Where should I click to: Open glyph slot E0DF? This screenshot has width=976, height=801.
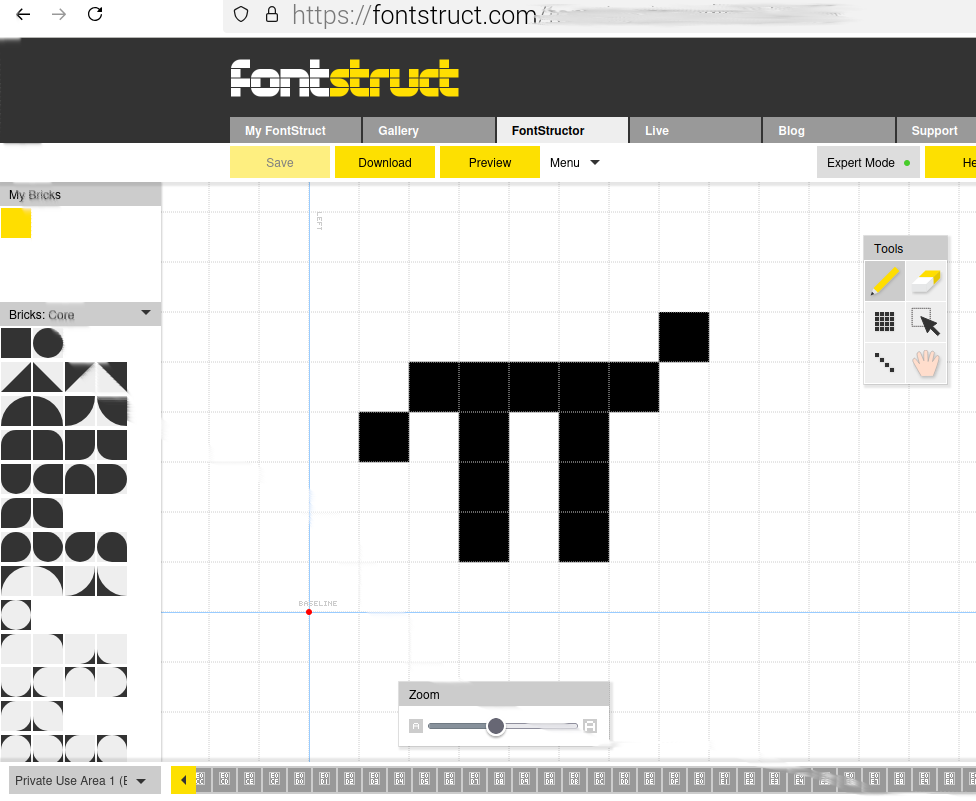pyautogui.click(x=674, y=779)
